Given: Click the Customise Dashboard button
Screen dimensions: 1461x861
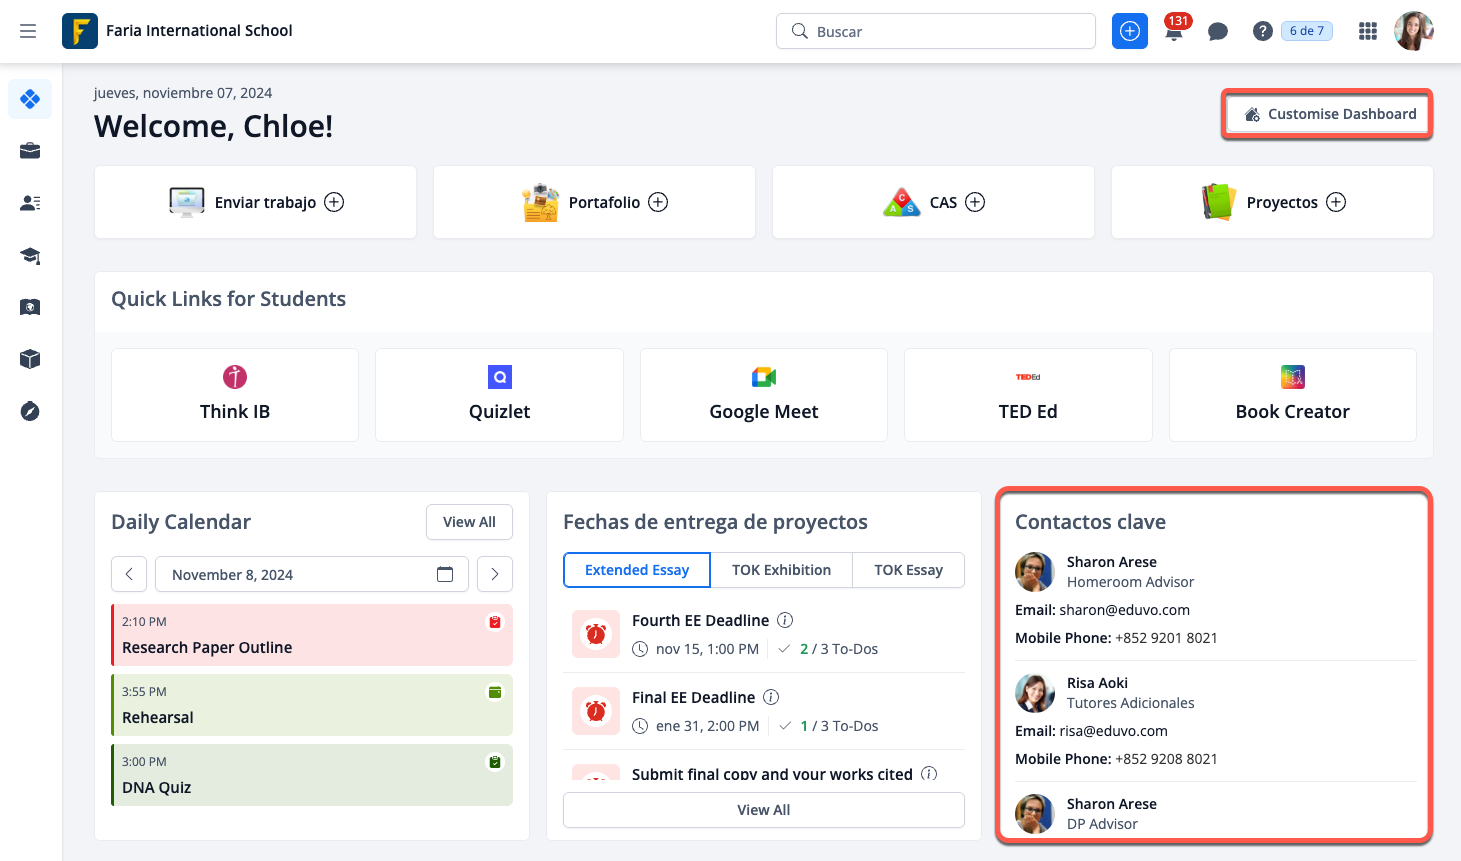Looking at the screenshot, I should (1328, 114).
